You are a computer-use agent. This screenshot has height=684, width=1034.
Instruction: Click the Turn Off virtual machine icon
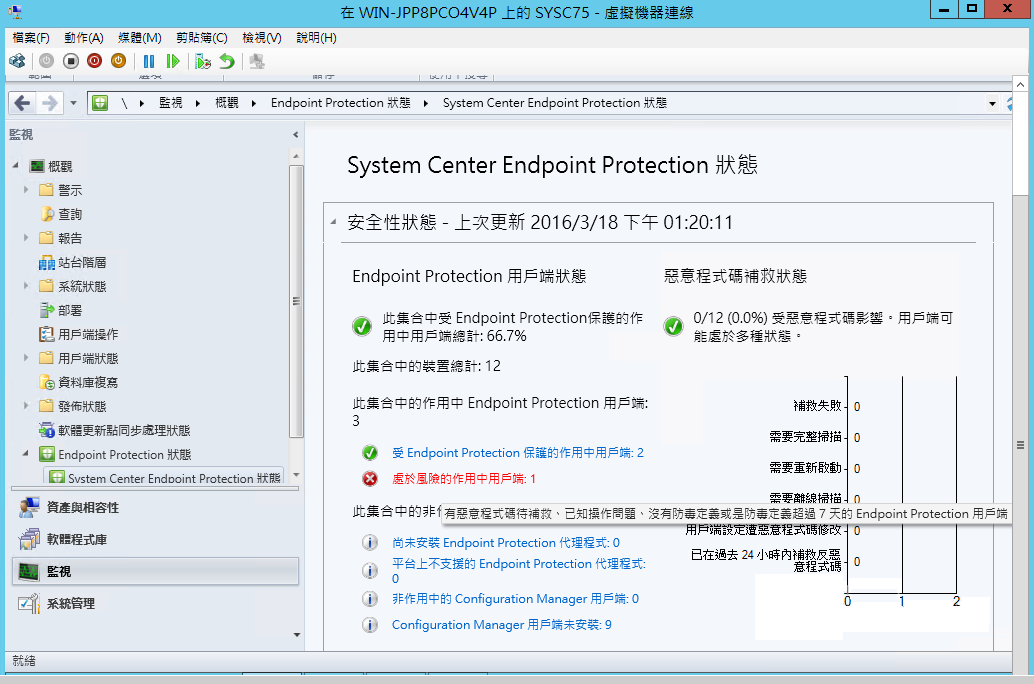[71, 61]
